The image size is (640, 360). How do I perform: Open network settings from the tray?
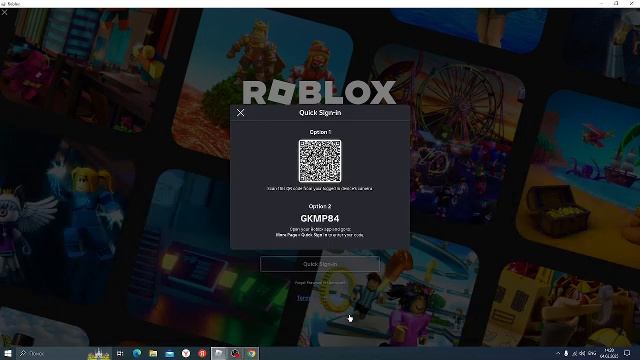coord(574,353)
